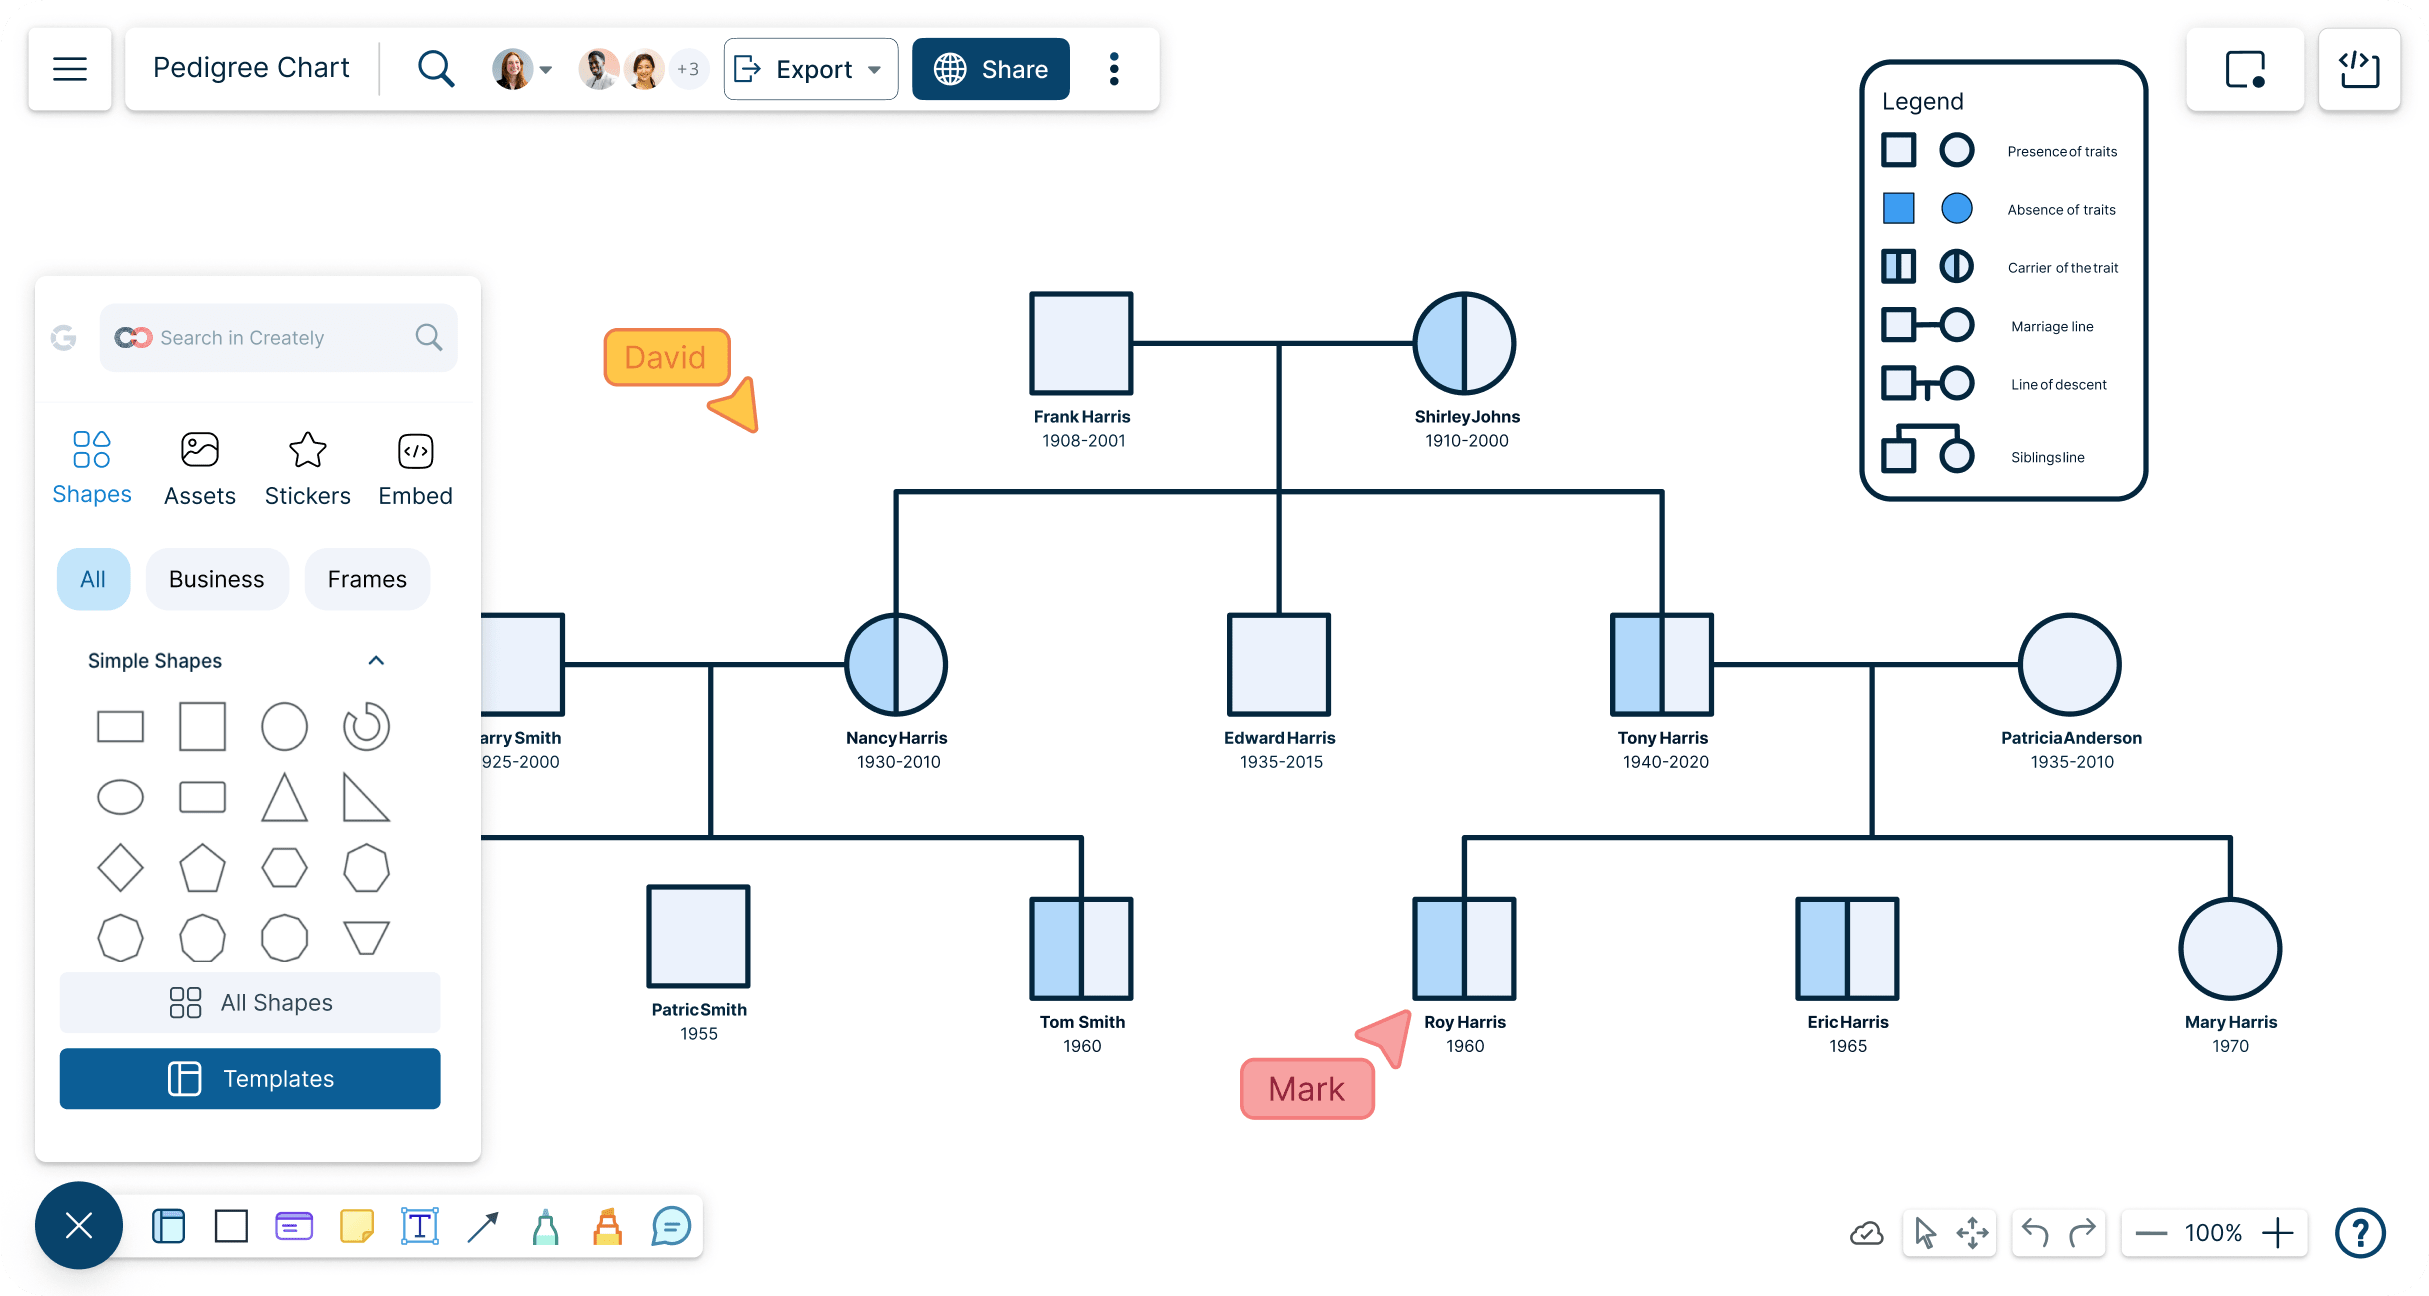The height and width of the screenshot is (1296, 2429).
Task: Zoom in with the plus button
Action: [x=2277, y=1233]
